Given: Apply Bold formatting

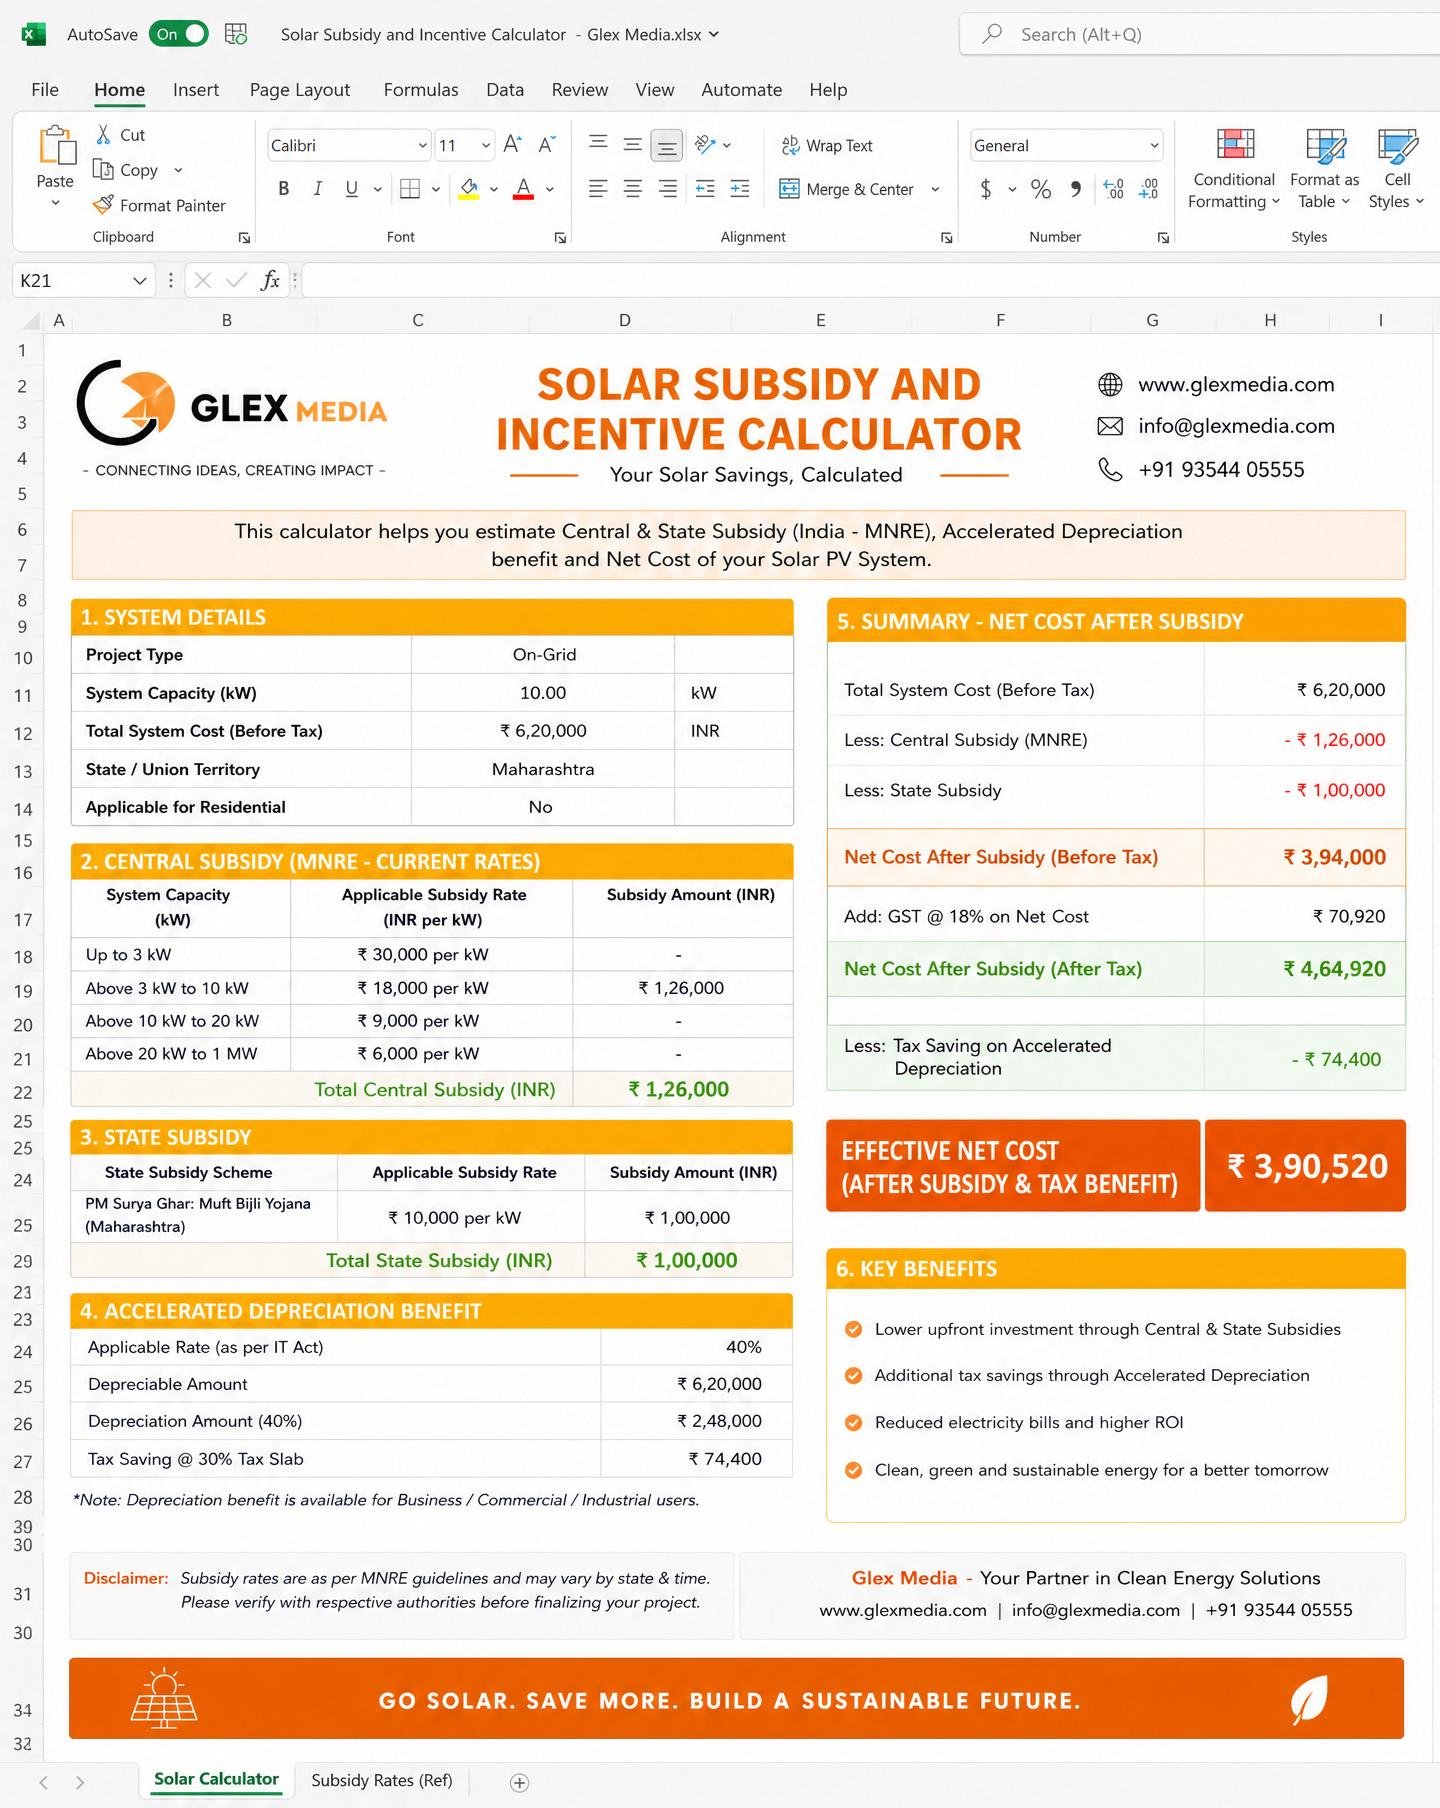Looking at the screenshot, I should click(x=284, y=189).
